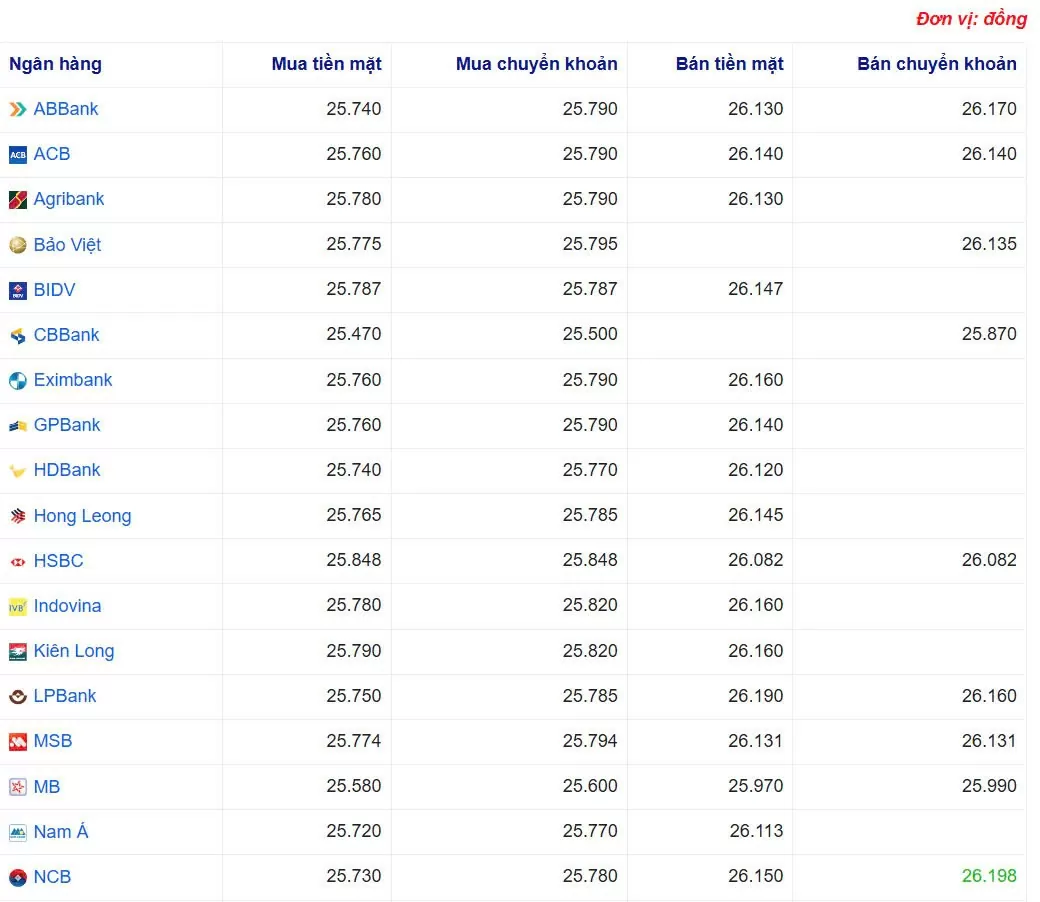The width and height of the screenshot is (1040, 902).
Task: Click the LPBank logo icon
Action: click(x=18, y=696)
